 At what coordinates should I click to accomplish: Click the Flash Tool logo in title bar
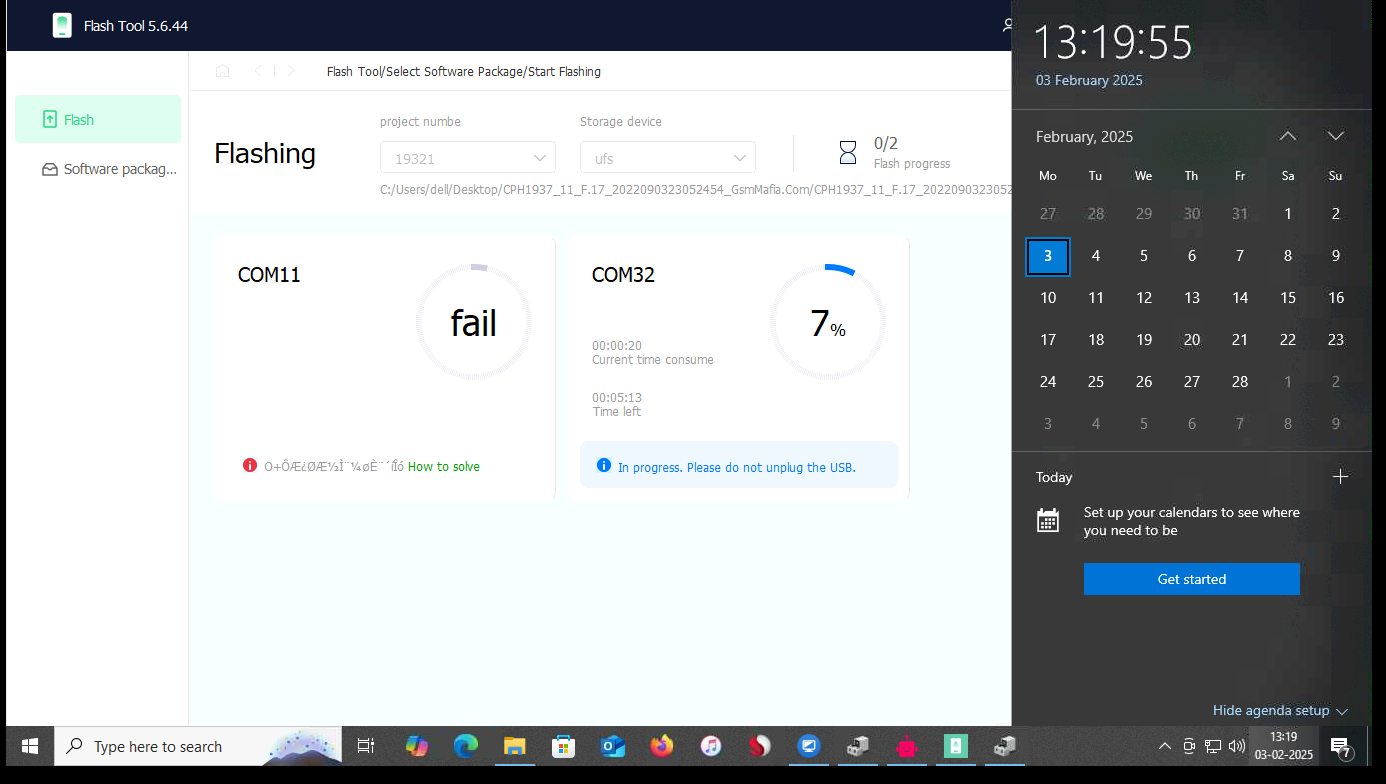[62, 25]
